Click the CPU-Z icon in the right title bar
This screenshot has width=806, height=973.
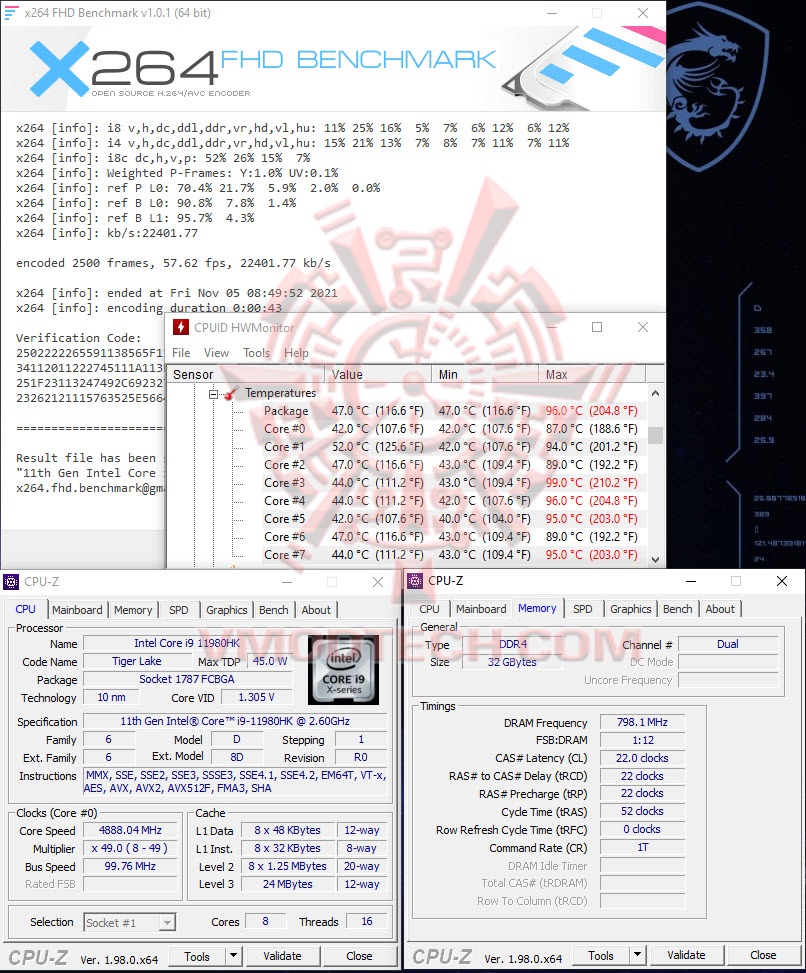[x=415, y=581]
